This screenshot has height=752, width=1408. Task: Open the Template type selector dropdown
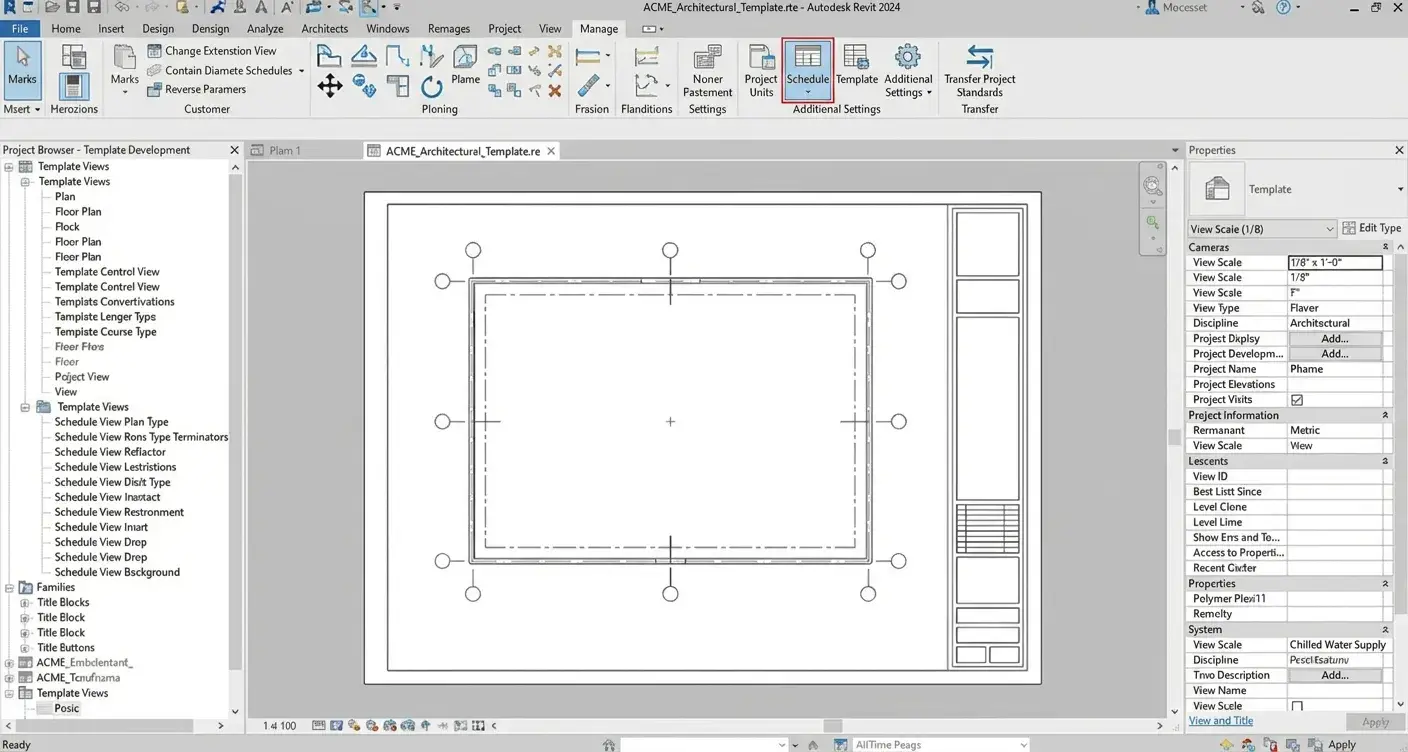pos(1399,189)
